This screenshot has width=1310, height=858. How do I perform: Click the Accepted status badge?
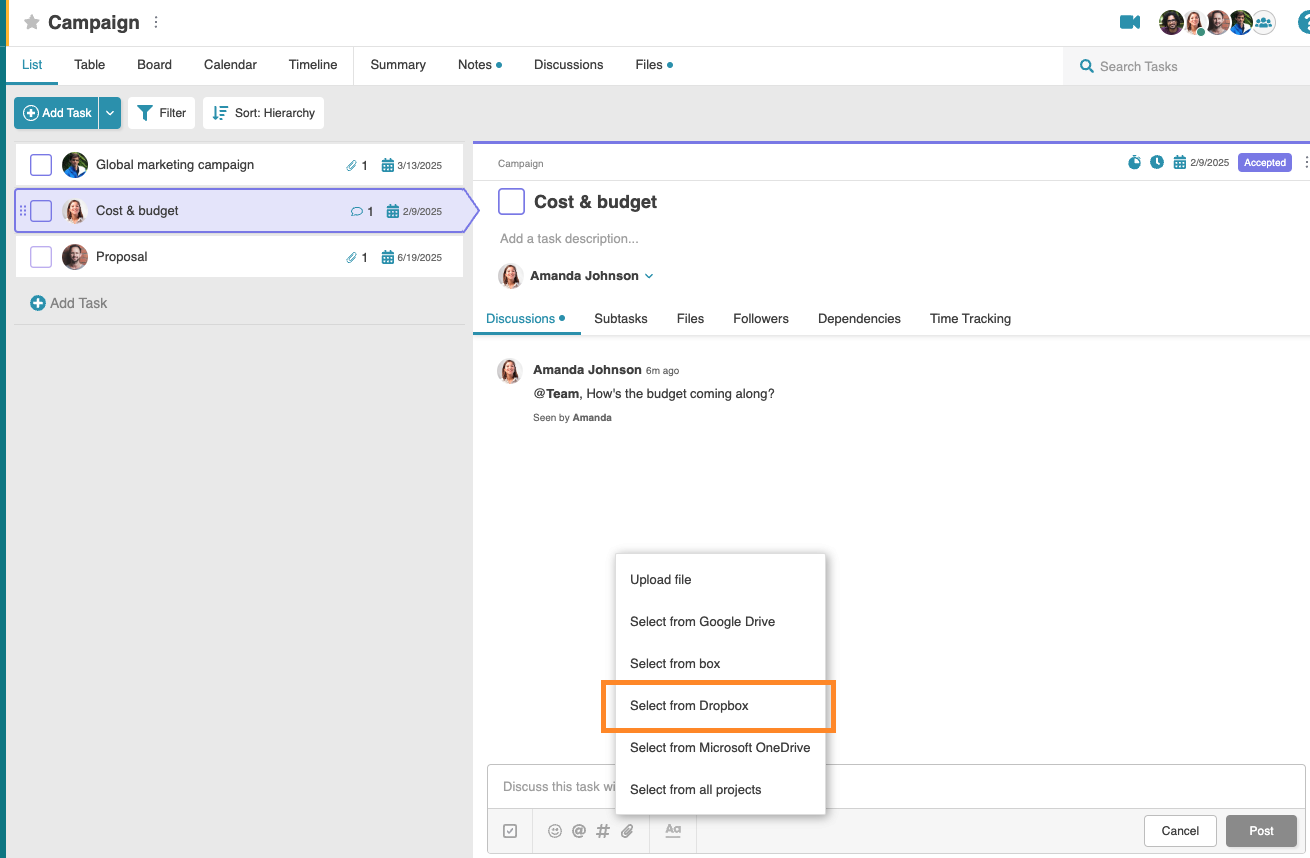click(1264, 162)
